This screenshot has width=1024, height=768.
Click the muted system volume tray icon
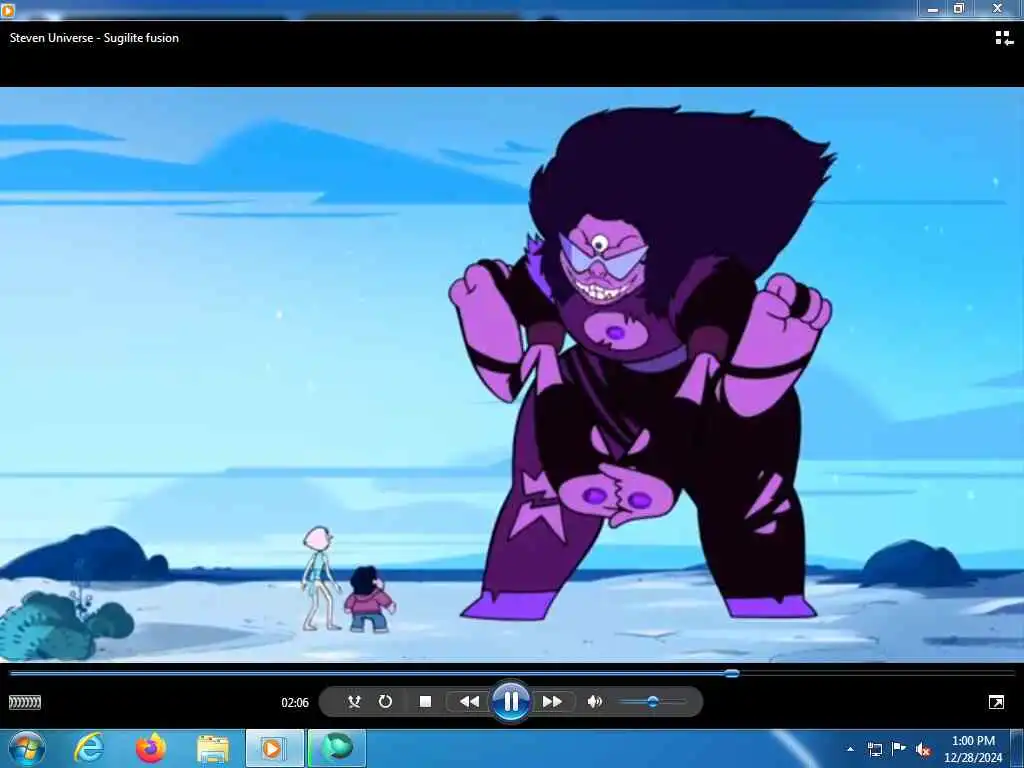(x=923, y=750)
